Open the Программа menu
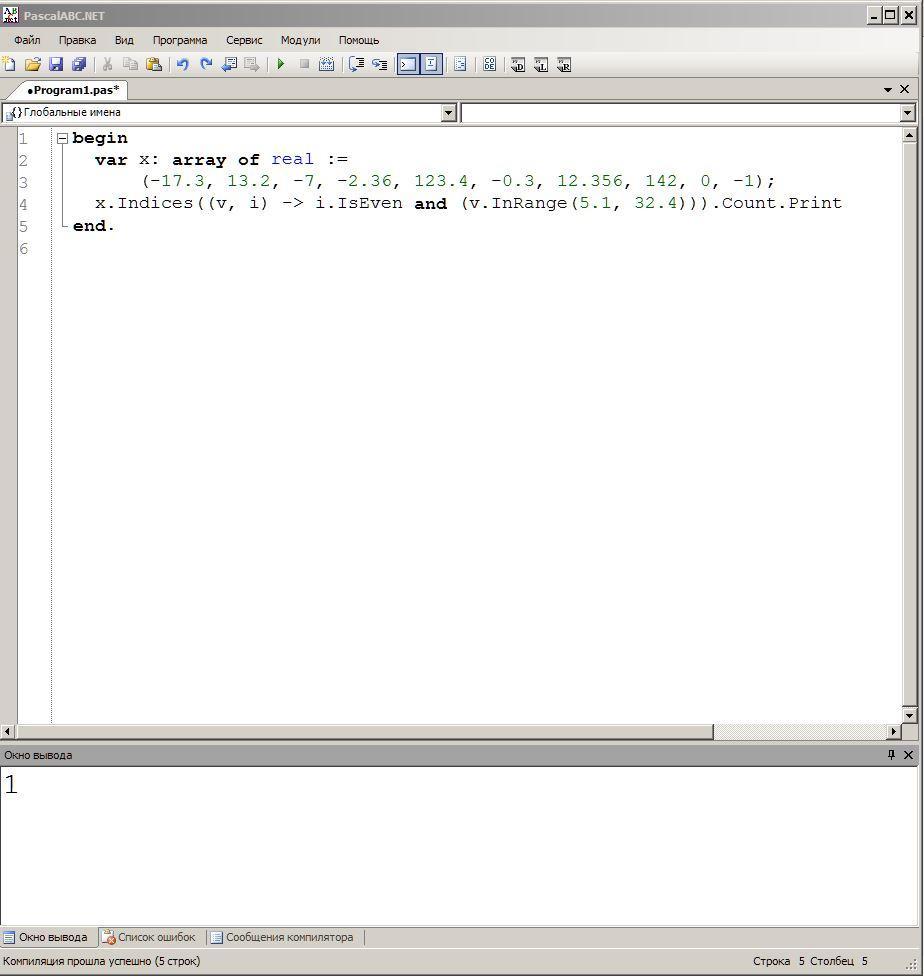 point(180,41)
